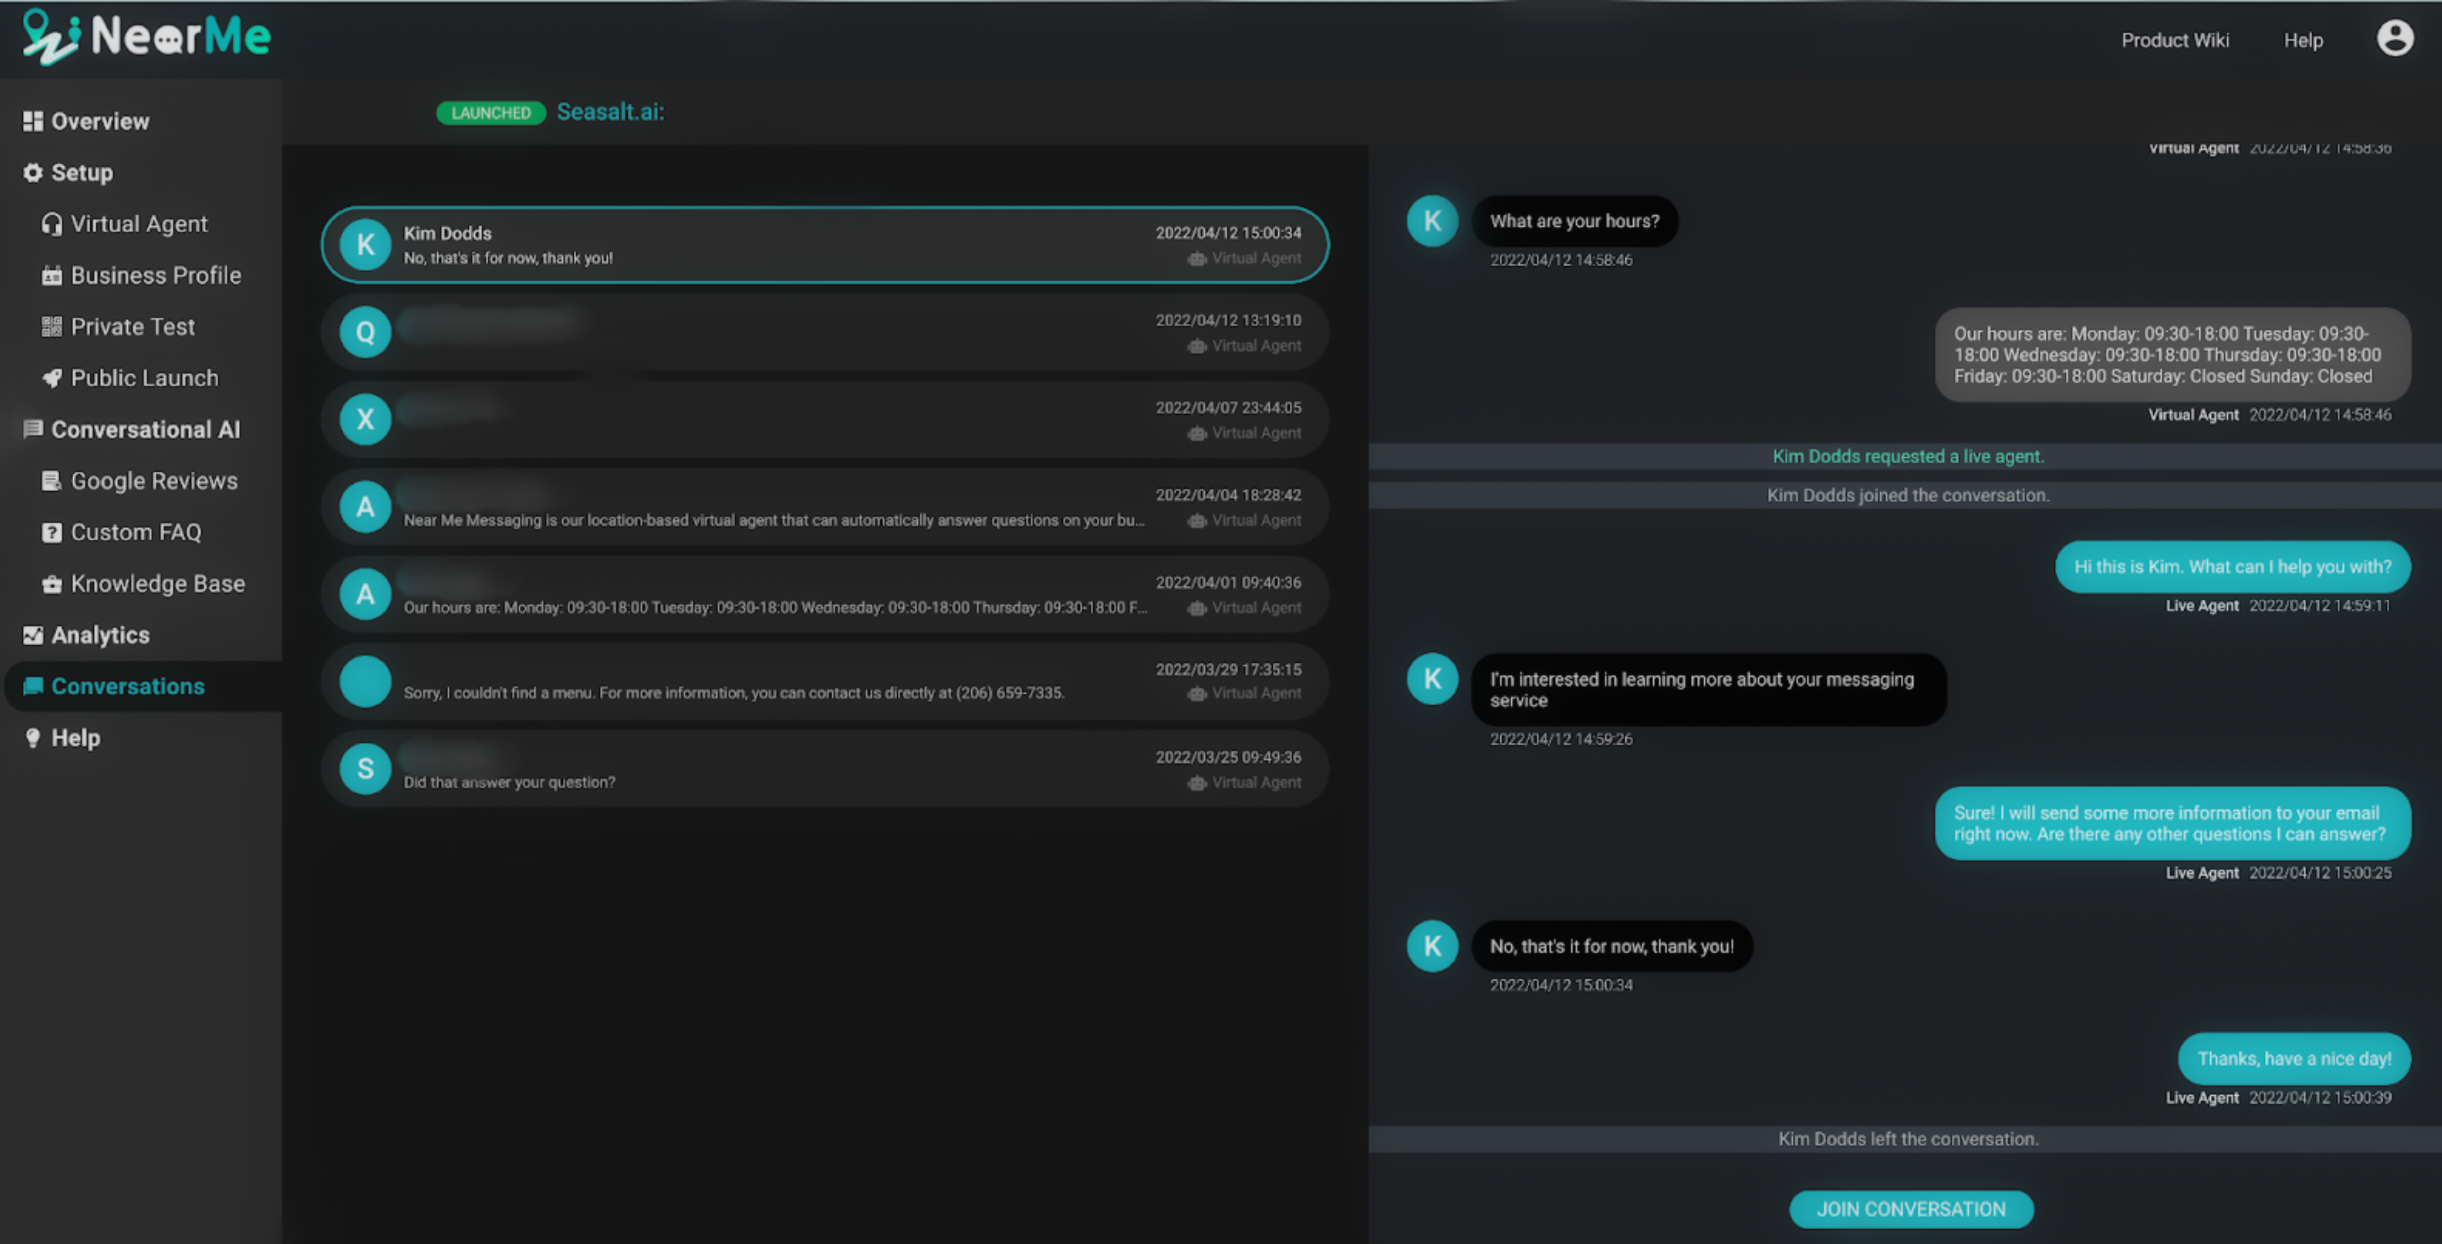Open conversation about Near Me Messaging

coord(825,506)
